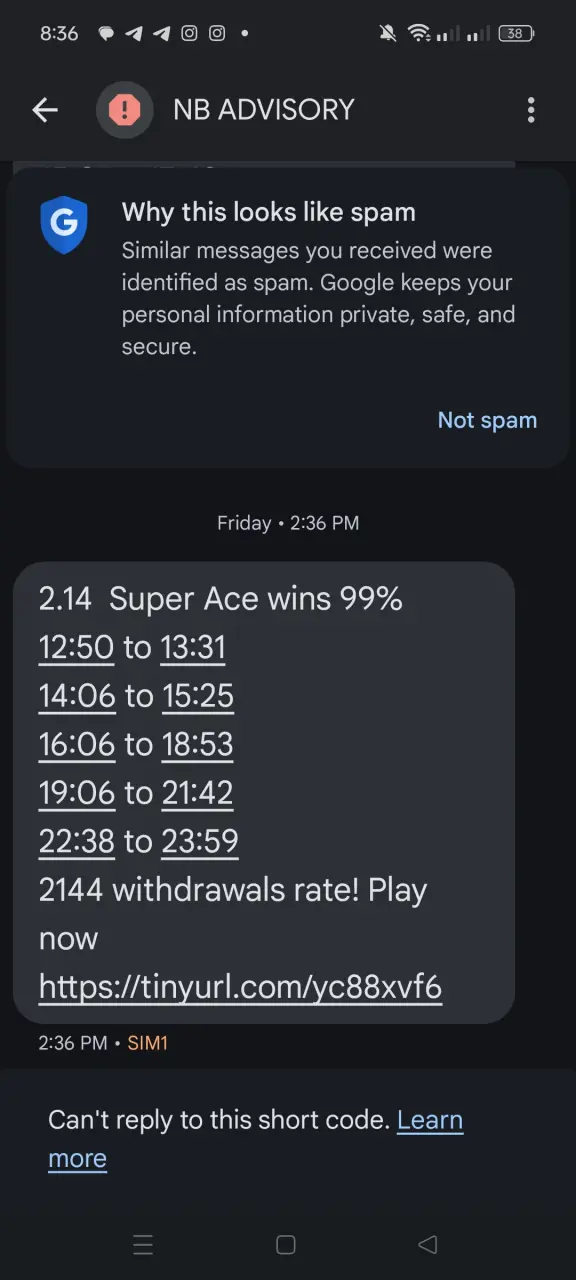The image size is (576, 1280).
Task: Open the tinyurl.com link in message
Action: [x=240, y=987]
